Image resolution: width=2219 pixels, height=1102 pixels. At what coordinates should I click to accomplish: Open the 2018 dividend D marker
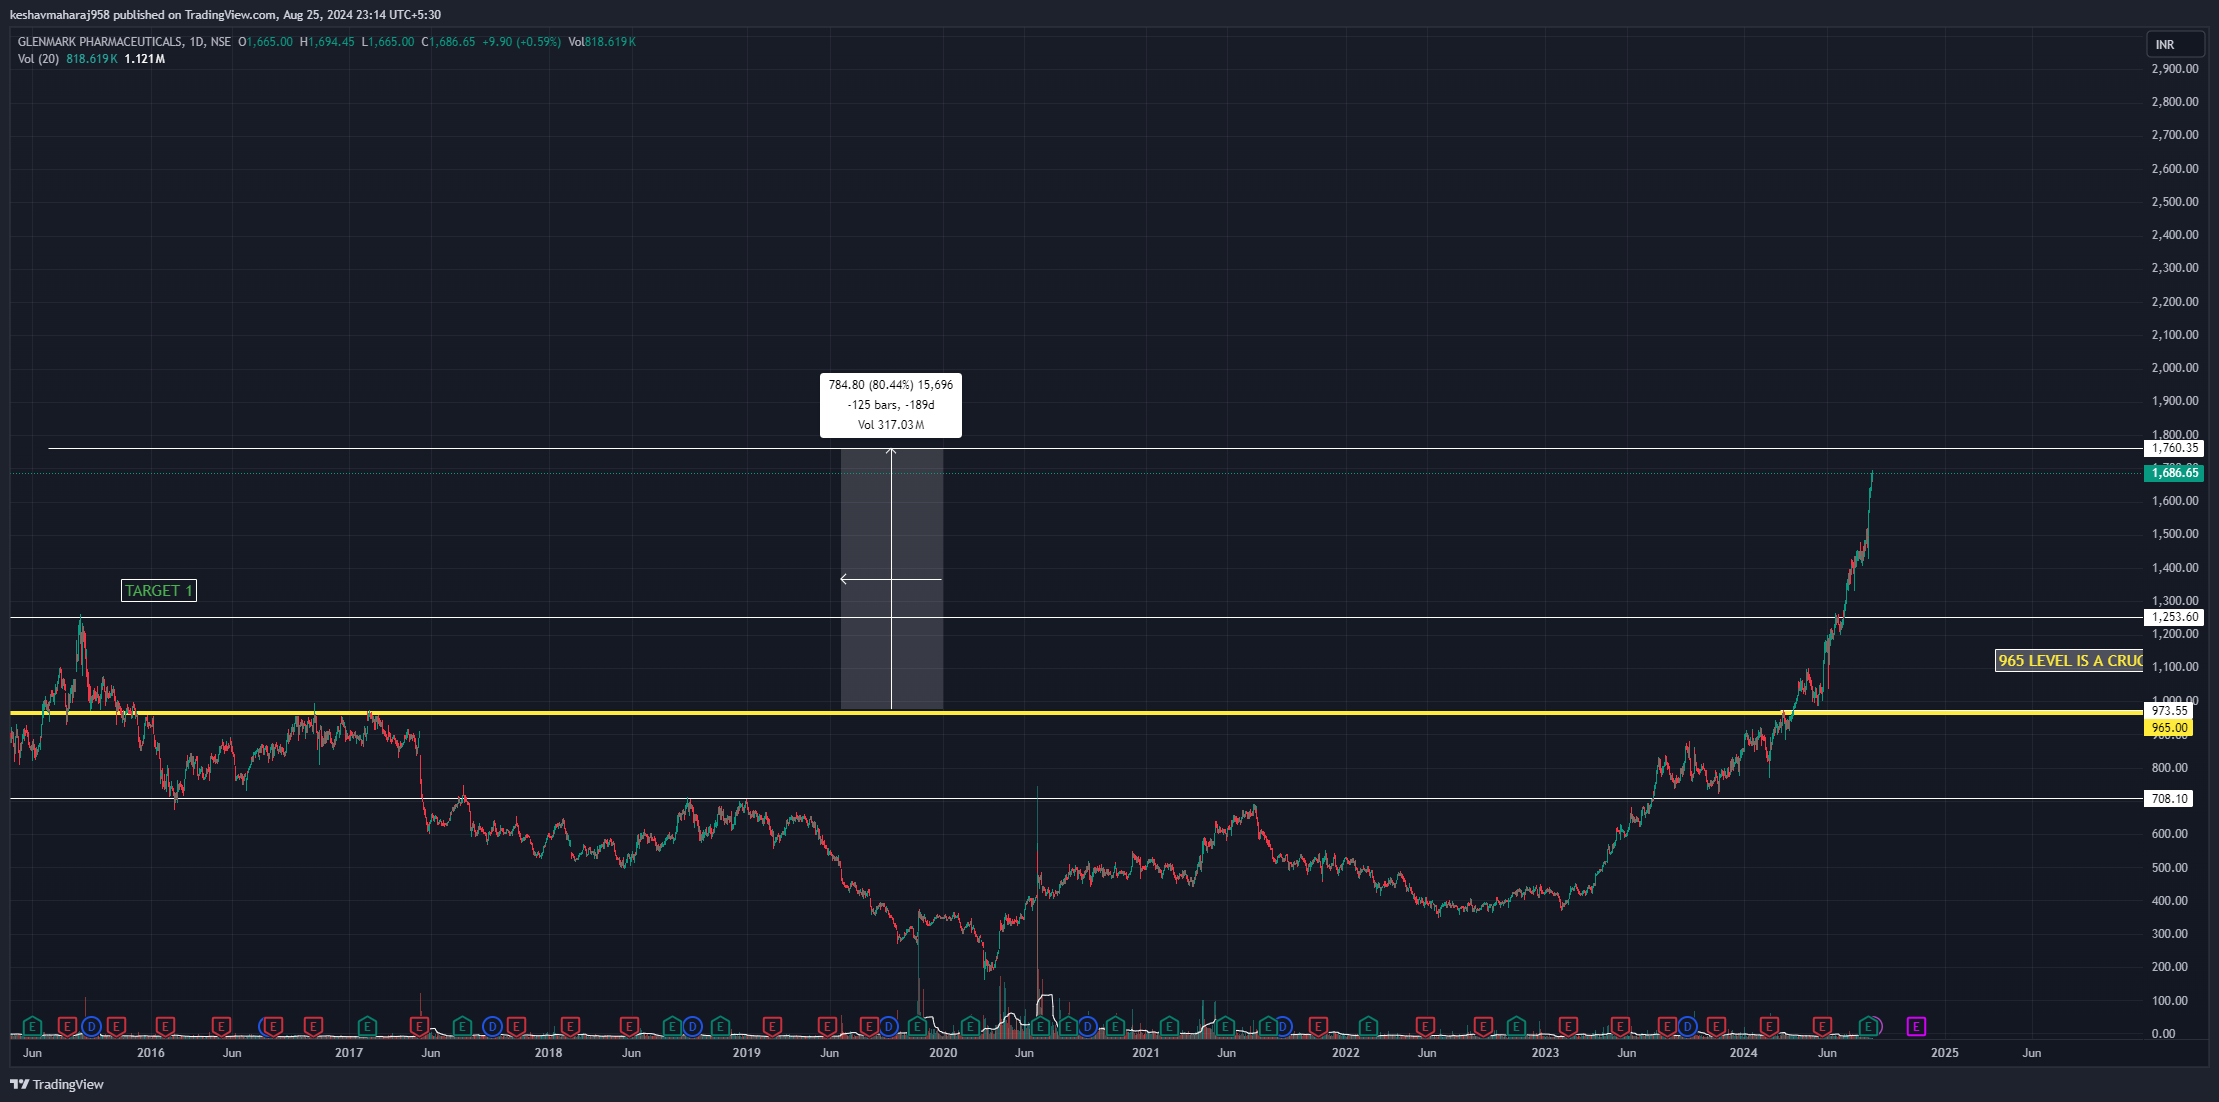pos(692,1026)
